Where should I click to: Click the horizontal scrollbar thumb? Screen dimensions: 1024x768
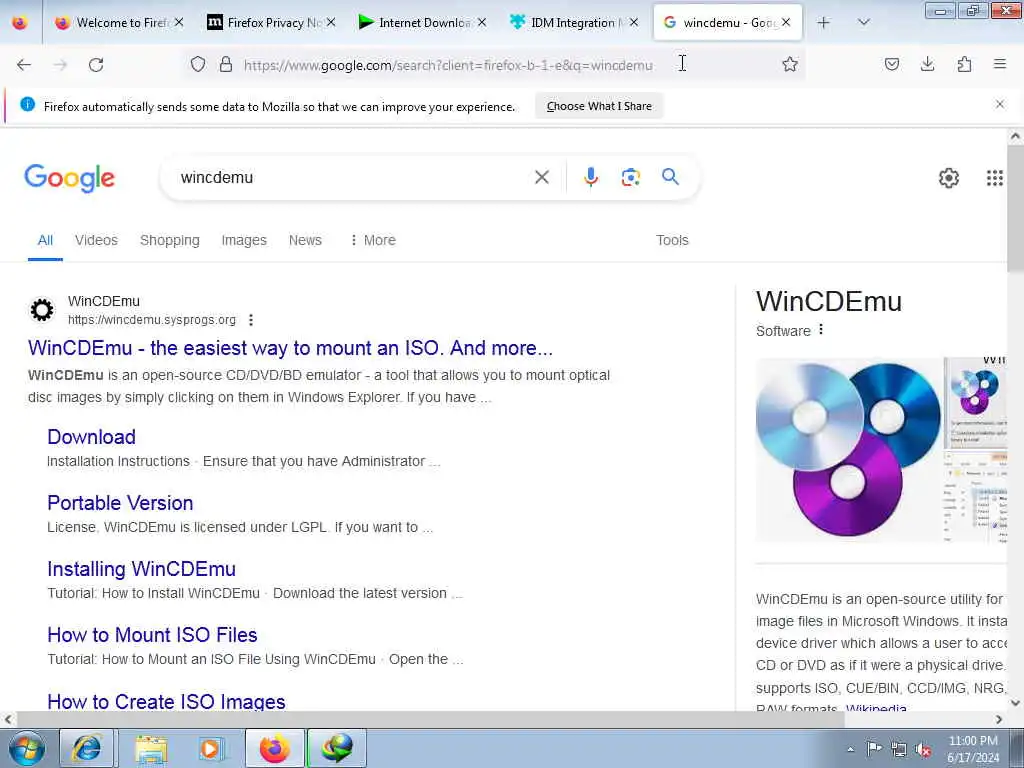pyautogui.click(x=431, y=720)
